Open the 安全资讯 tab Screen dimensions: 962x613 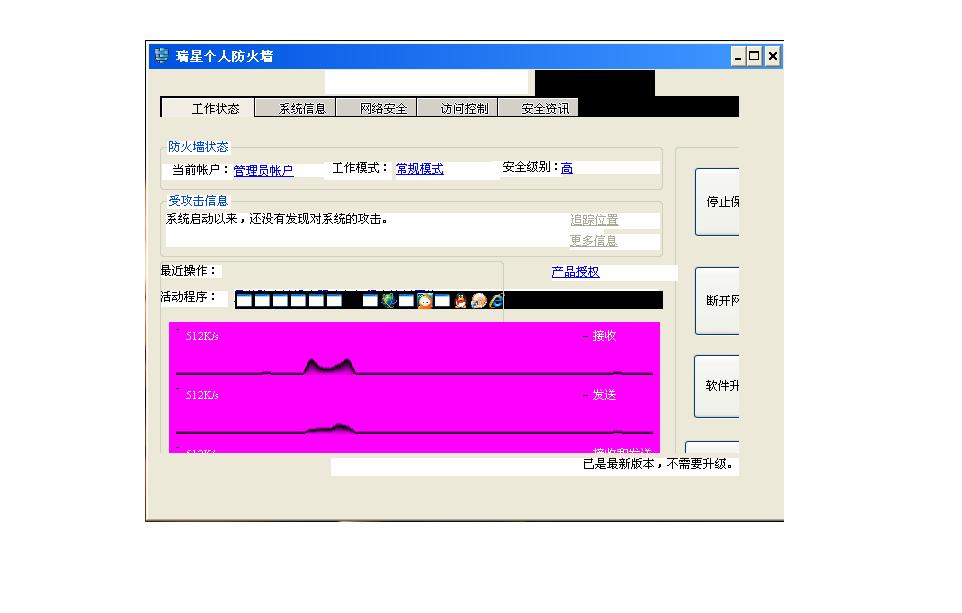click(x=538, y=108)
